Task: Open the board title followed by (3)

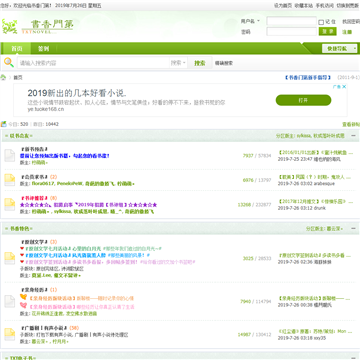Action: 34,242
